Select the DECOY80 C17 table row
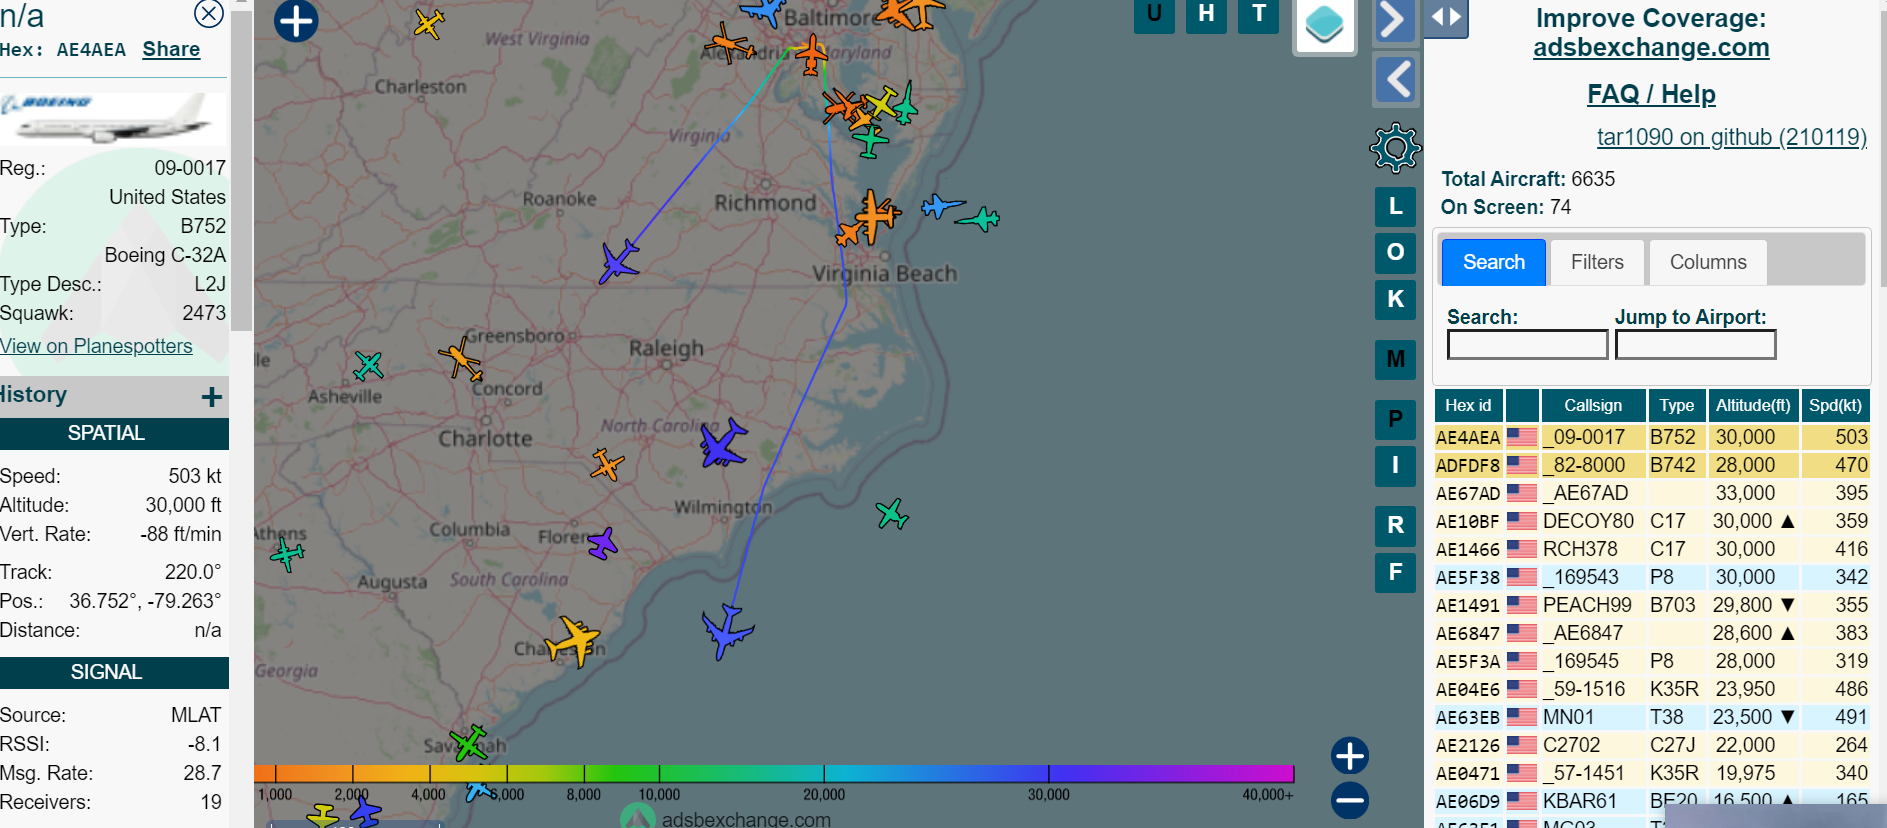 point(1652,521)
